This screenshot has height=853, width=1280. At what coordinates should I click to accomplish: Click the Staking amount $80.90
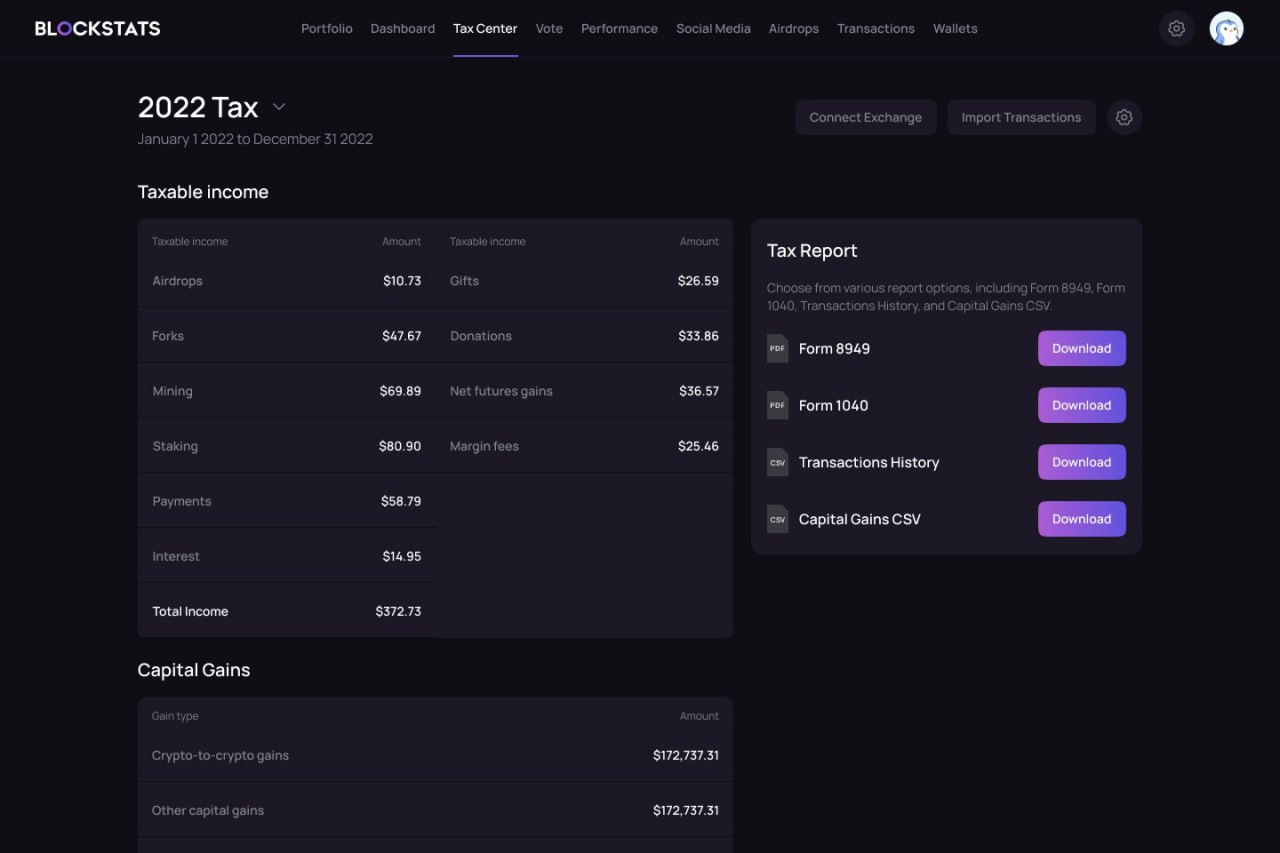coord(400,446)
